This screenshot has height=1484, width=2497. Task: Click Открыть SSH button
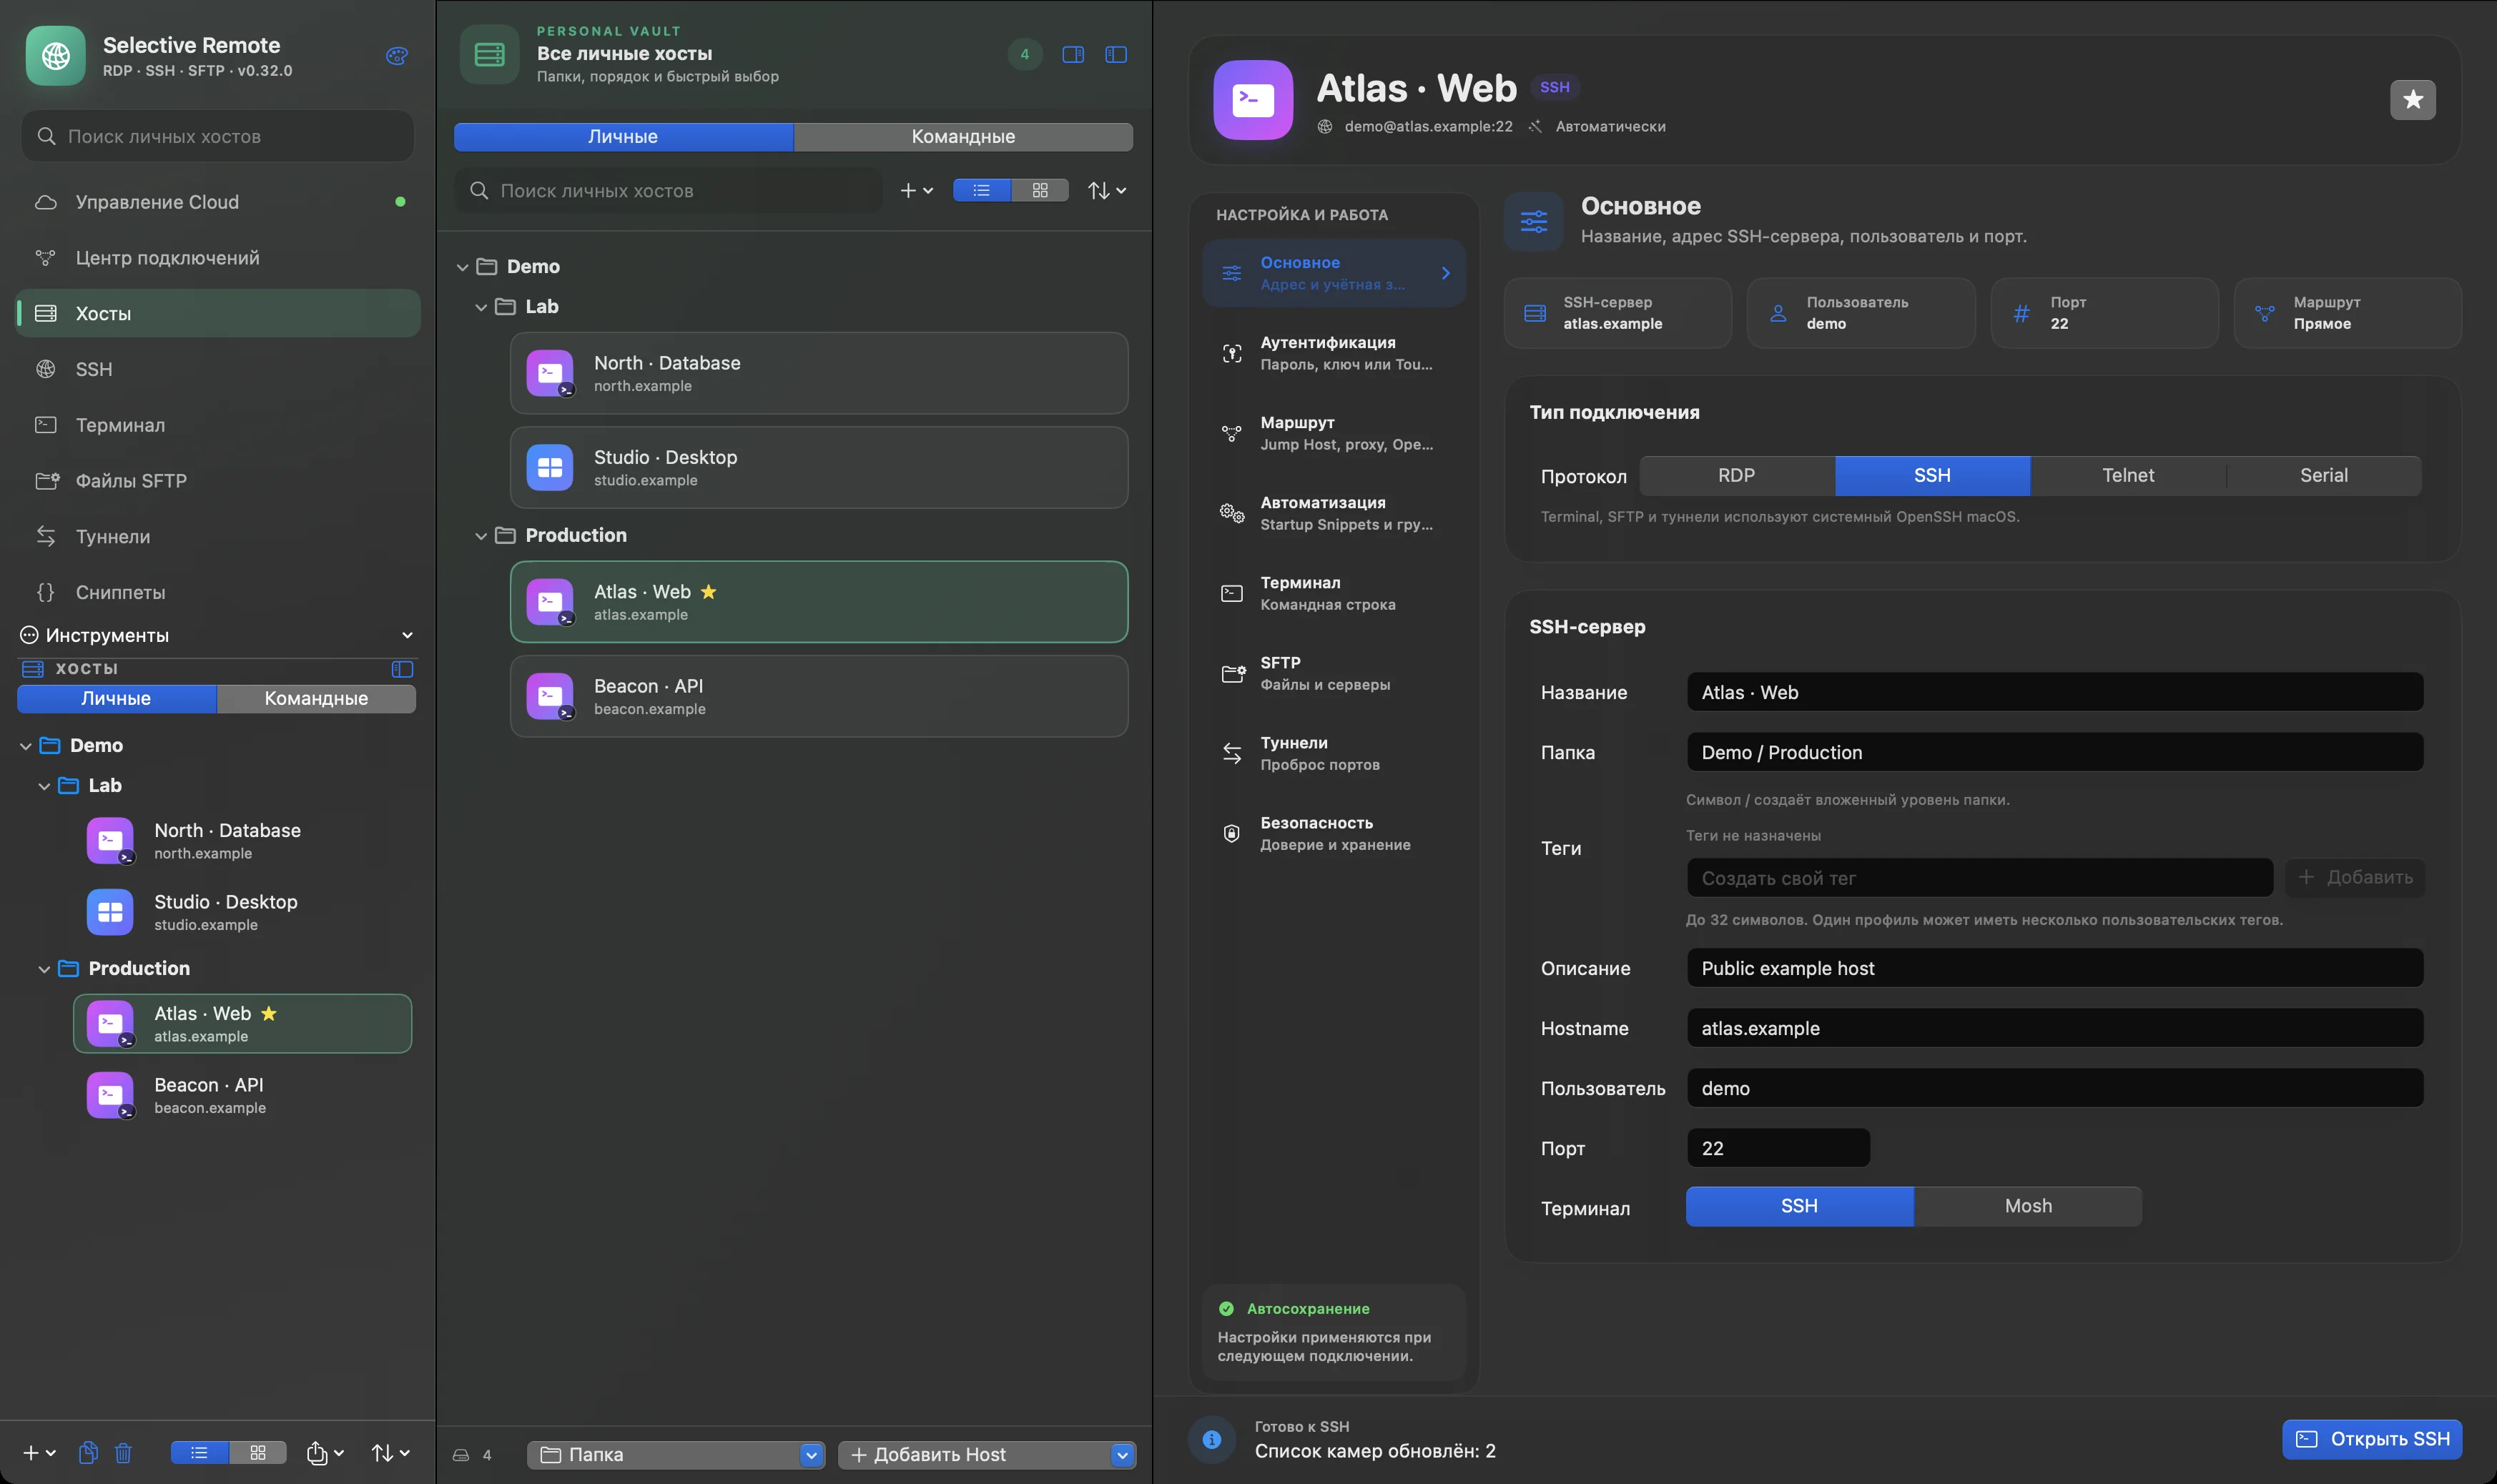2372,1439
